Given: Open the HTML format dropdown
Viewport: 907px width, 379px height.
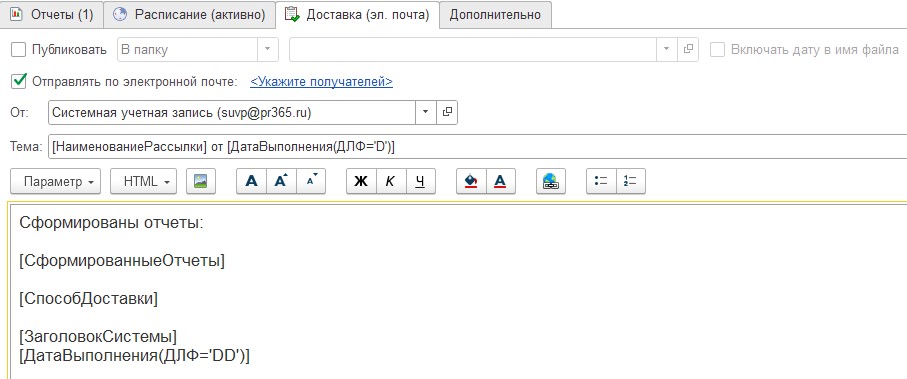Looking at the screenshot, I should 143,181.
